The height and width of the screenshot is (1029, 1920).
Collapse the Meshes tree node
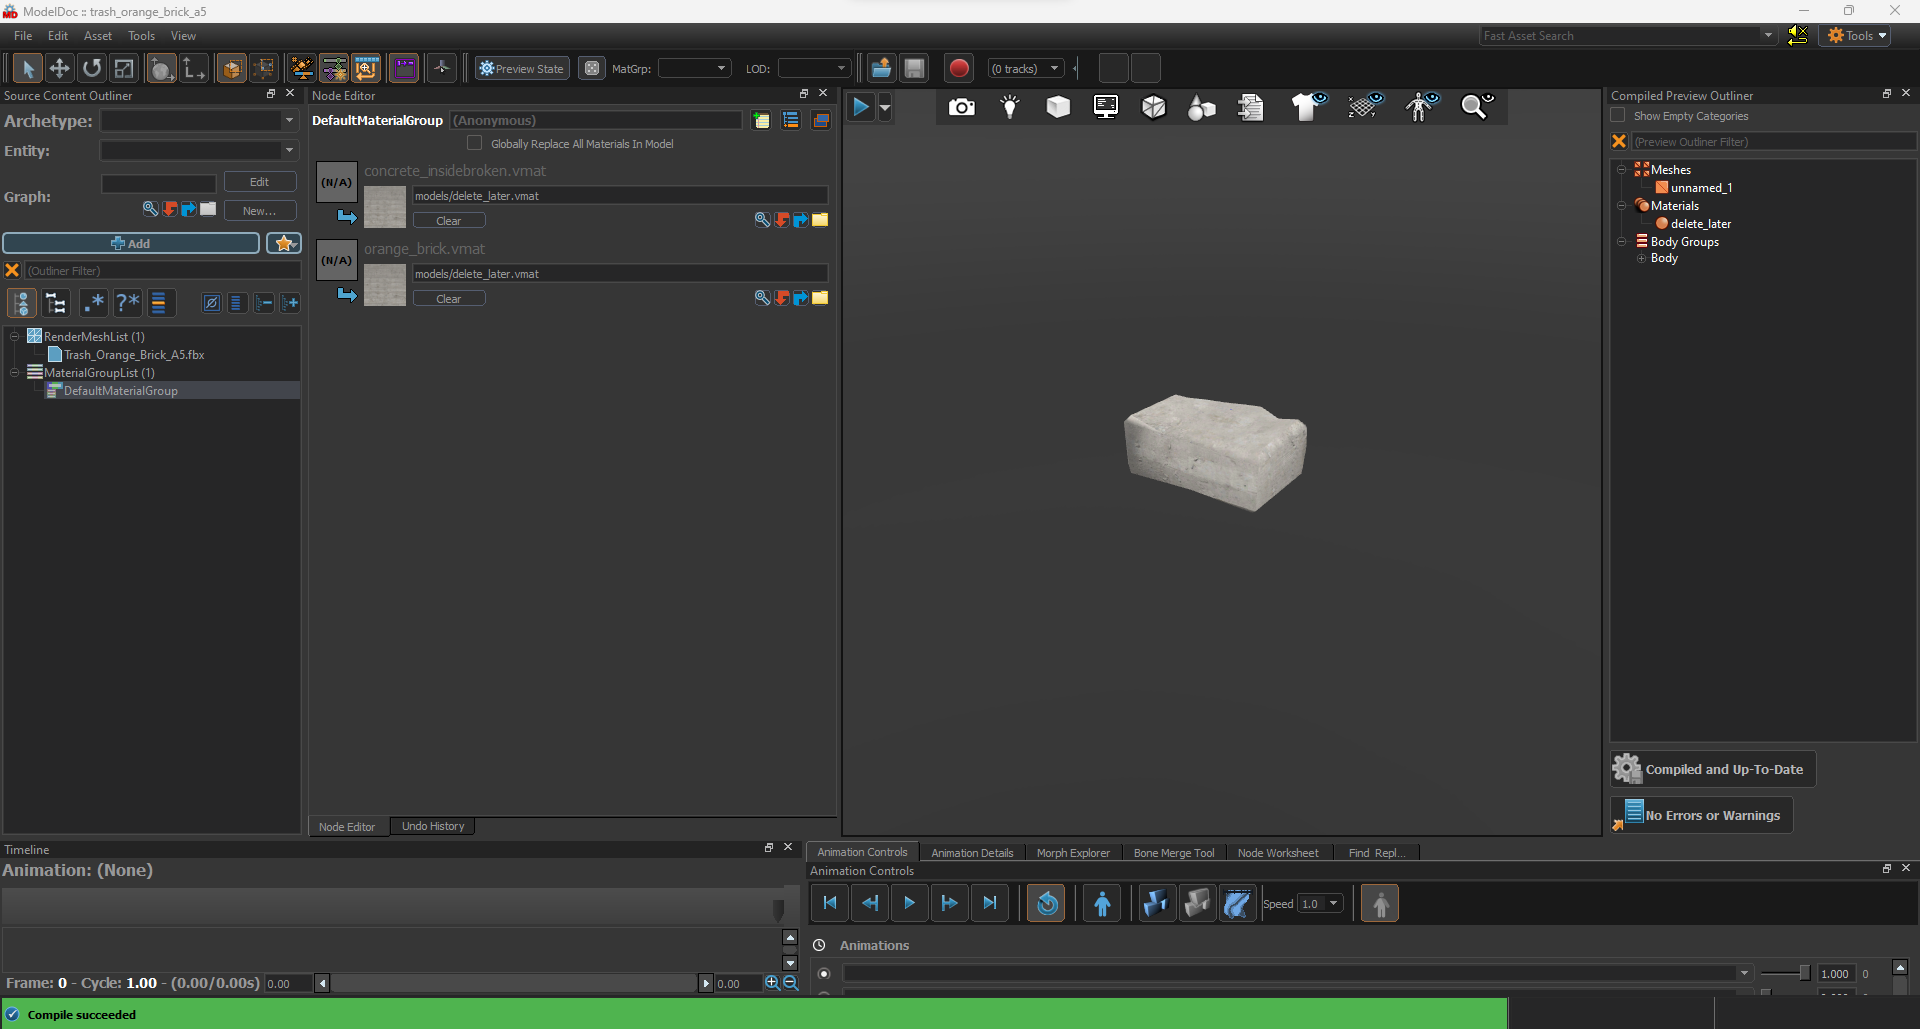pos(1621,170)
